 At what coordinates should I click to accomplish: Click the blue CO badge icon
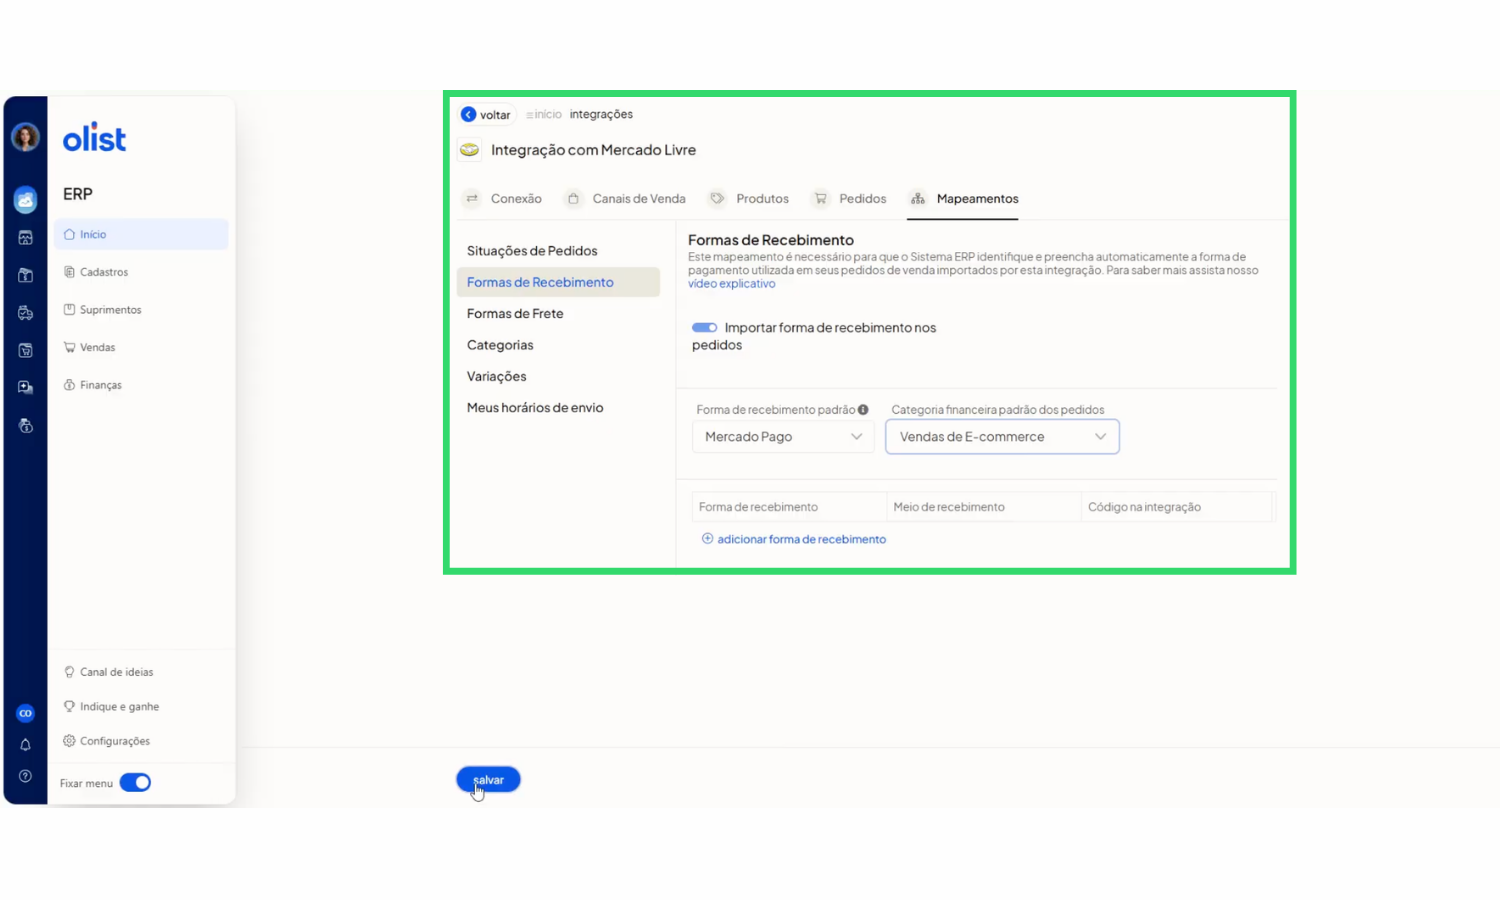[x=25, y=713]
